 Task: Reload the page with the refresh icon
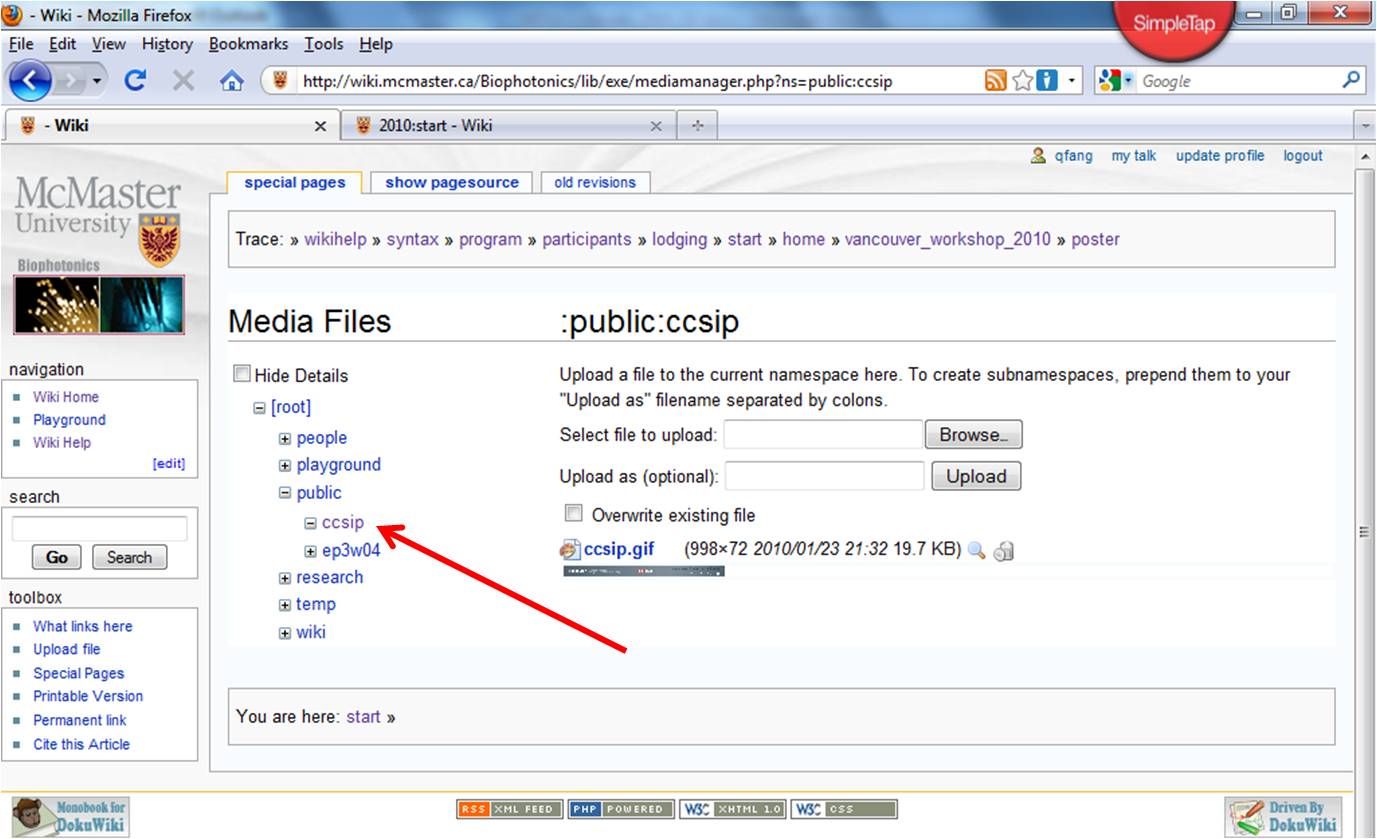click(135, 82)
